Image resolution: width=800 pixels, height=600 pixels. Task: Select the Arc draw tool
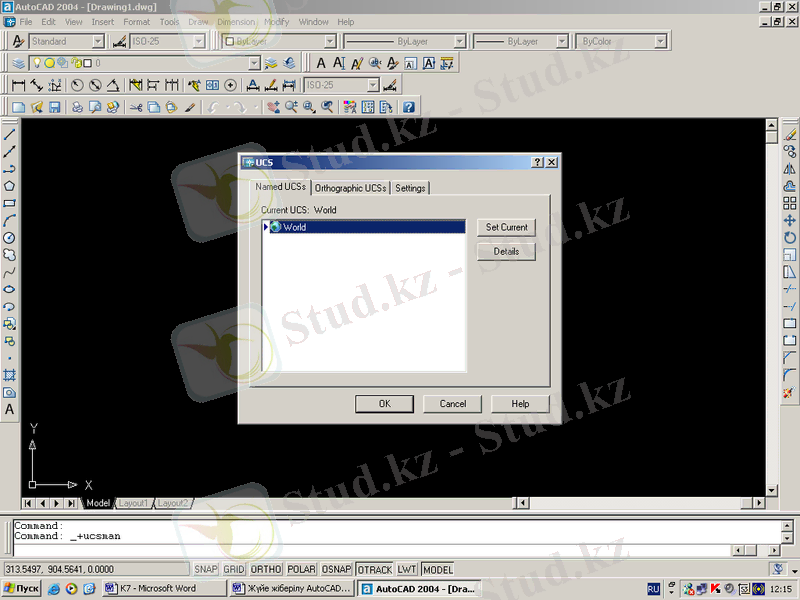point(9,220)
